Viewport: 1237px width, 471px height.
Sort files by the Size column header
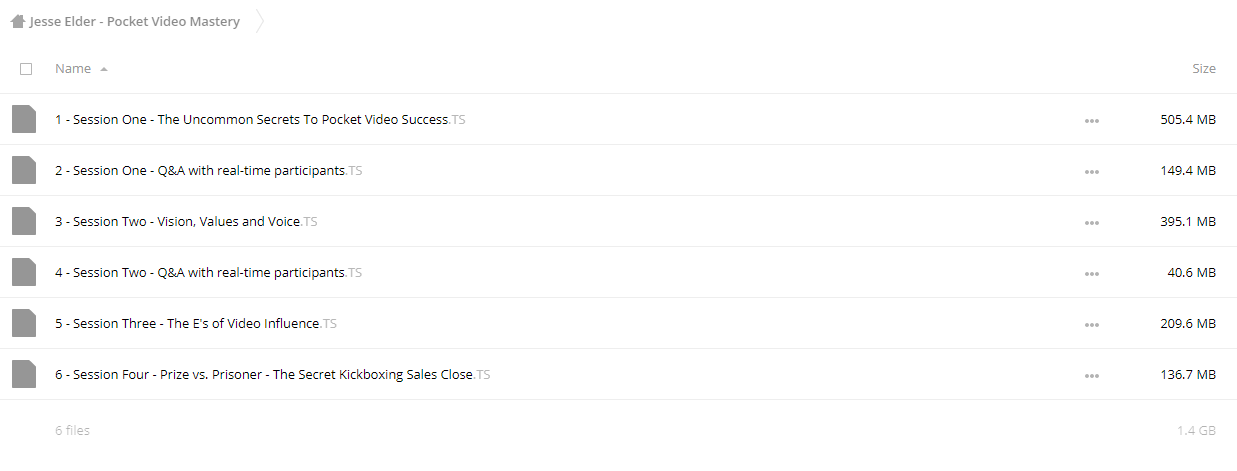pos(1204,69)
